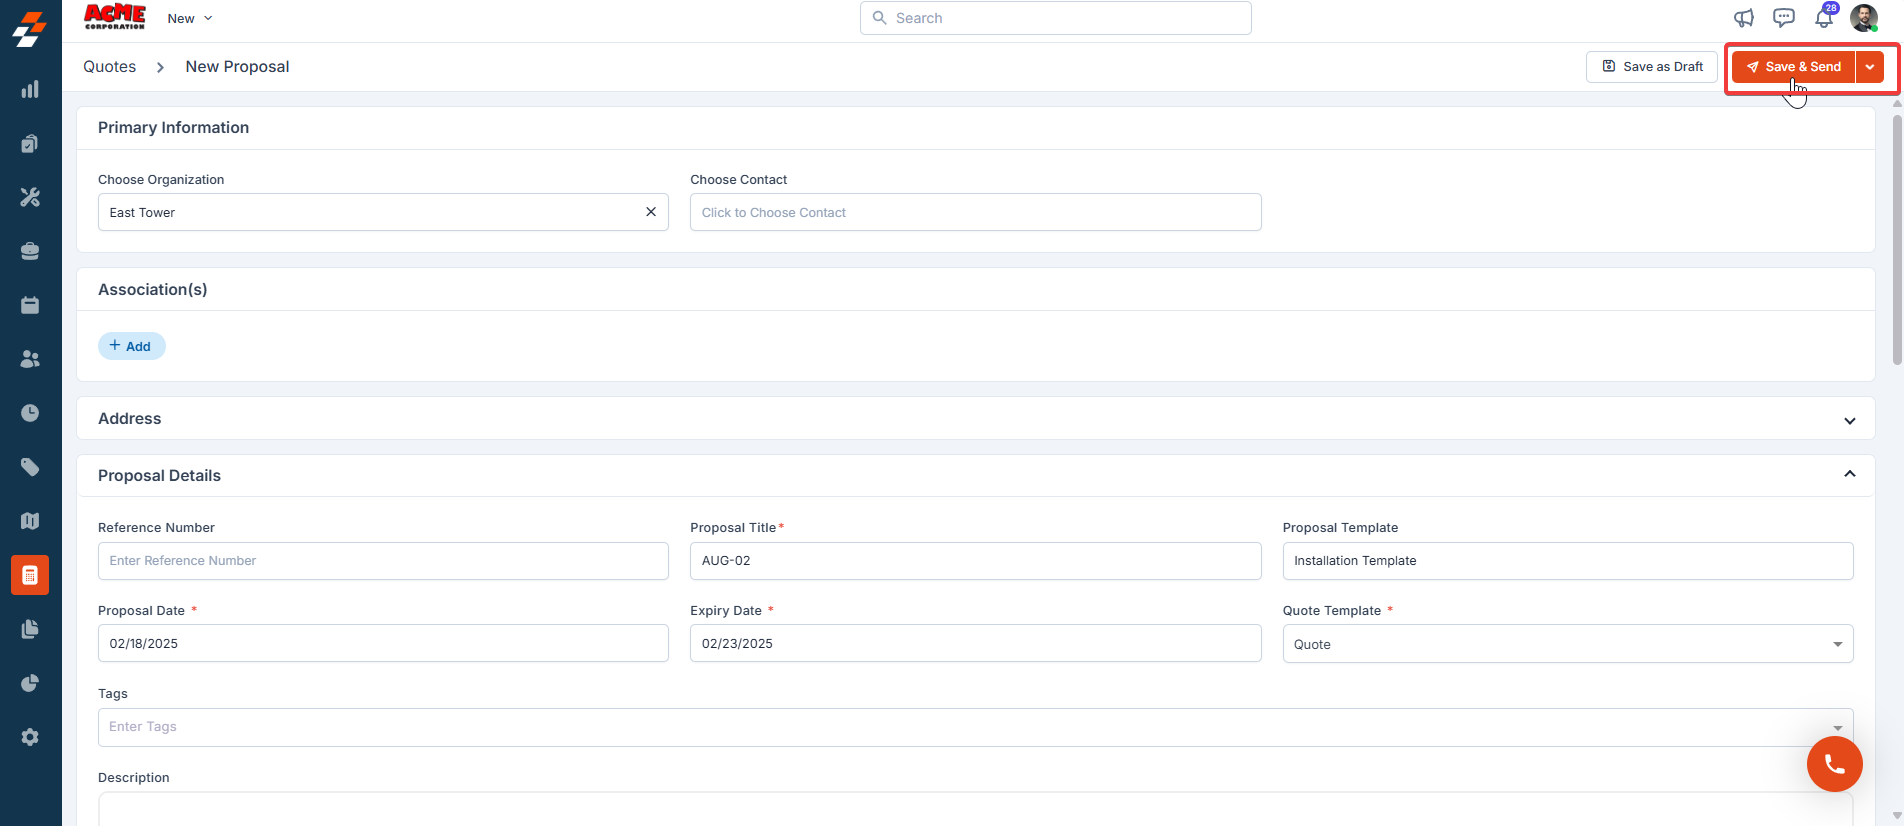Open the people/customers icon in the sidebar
This screenshot has width=1904, height=826.
30,359
